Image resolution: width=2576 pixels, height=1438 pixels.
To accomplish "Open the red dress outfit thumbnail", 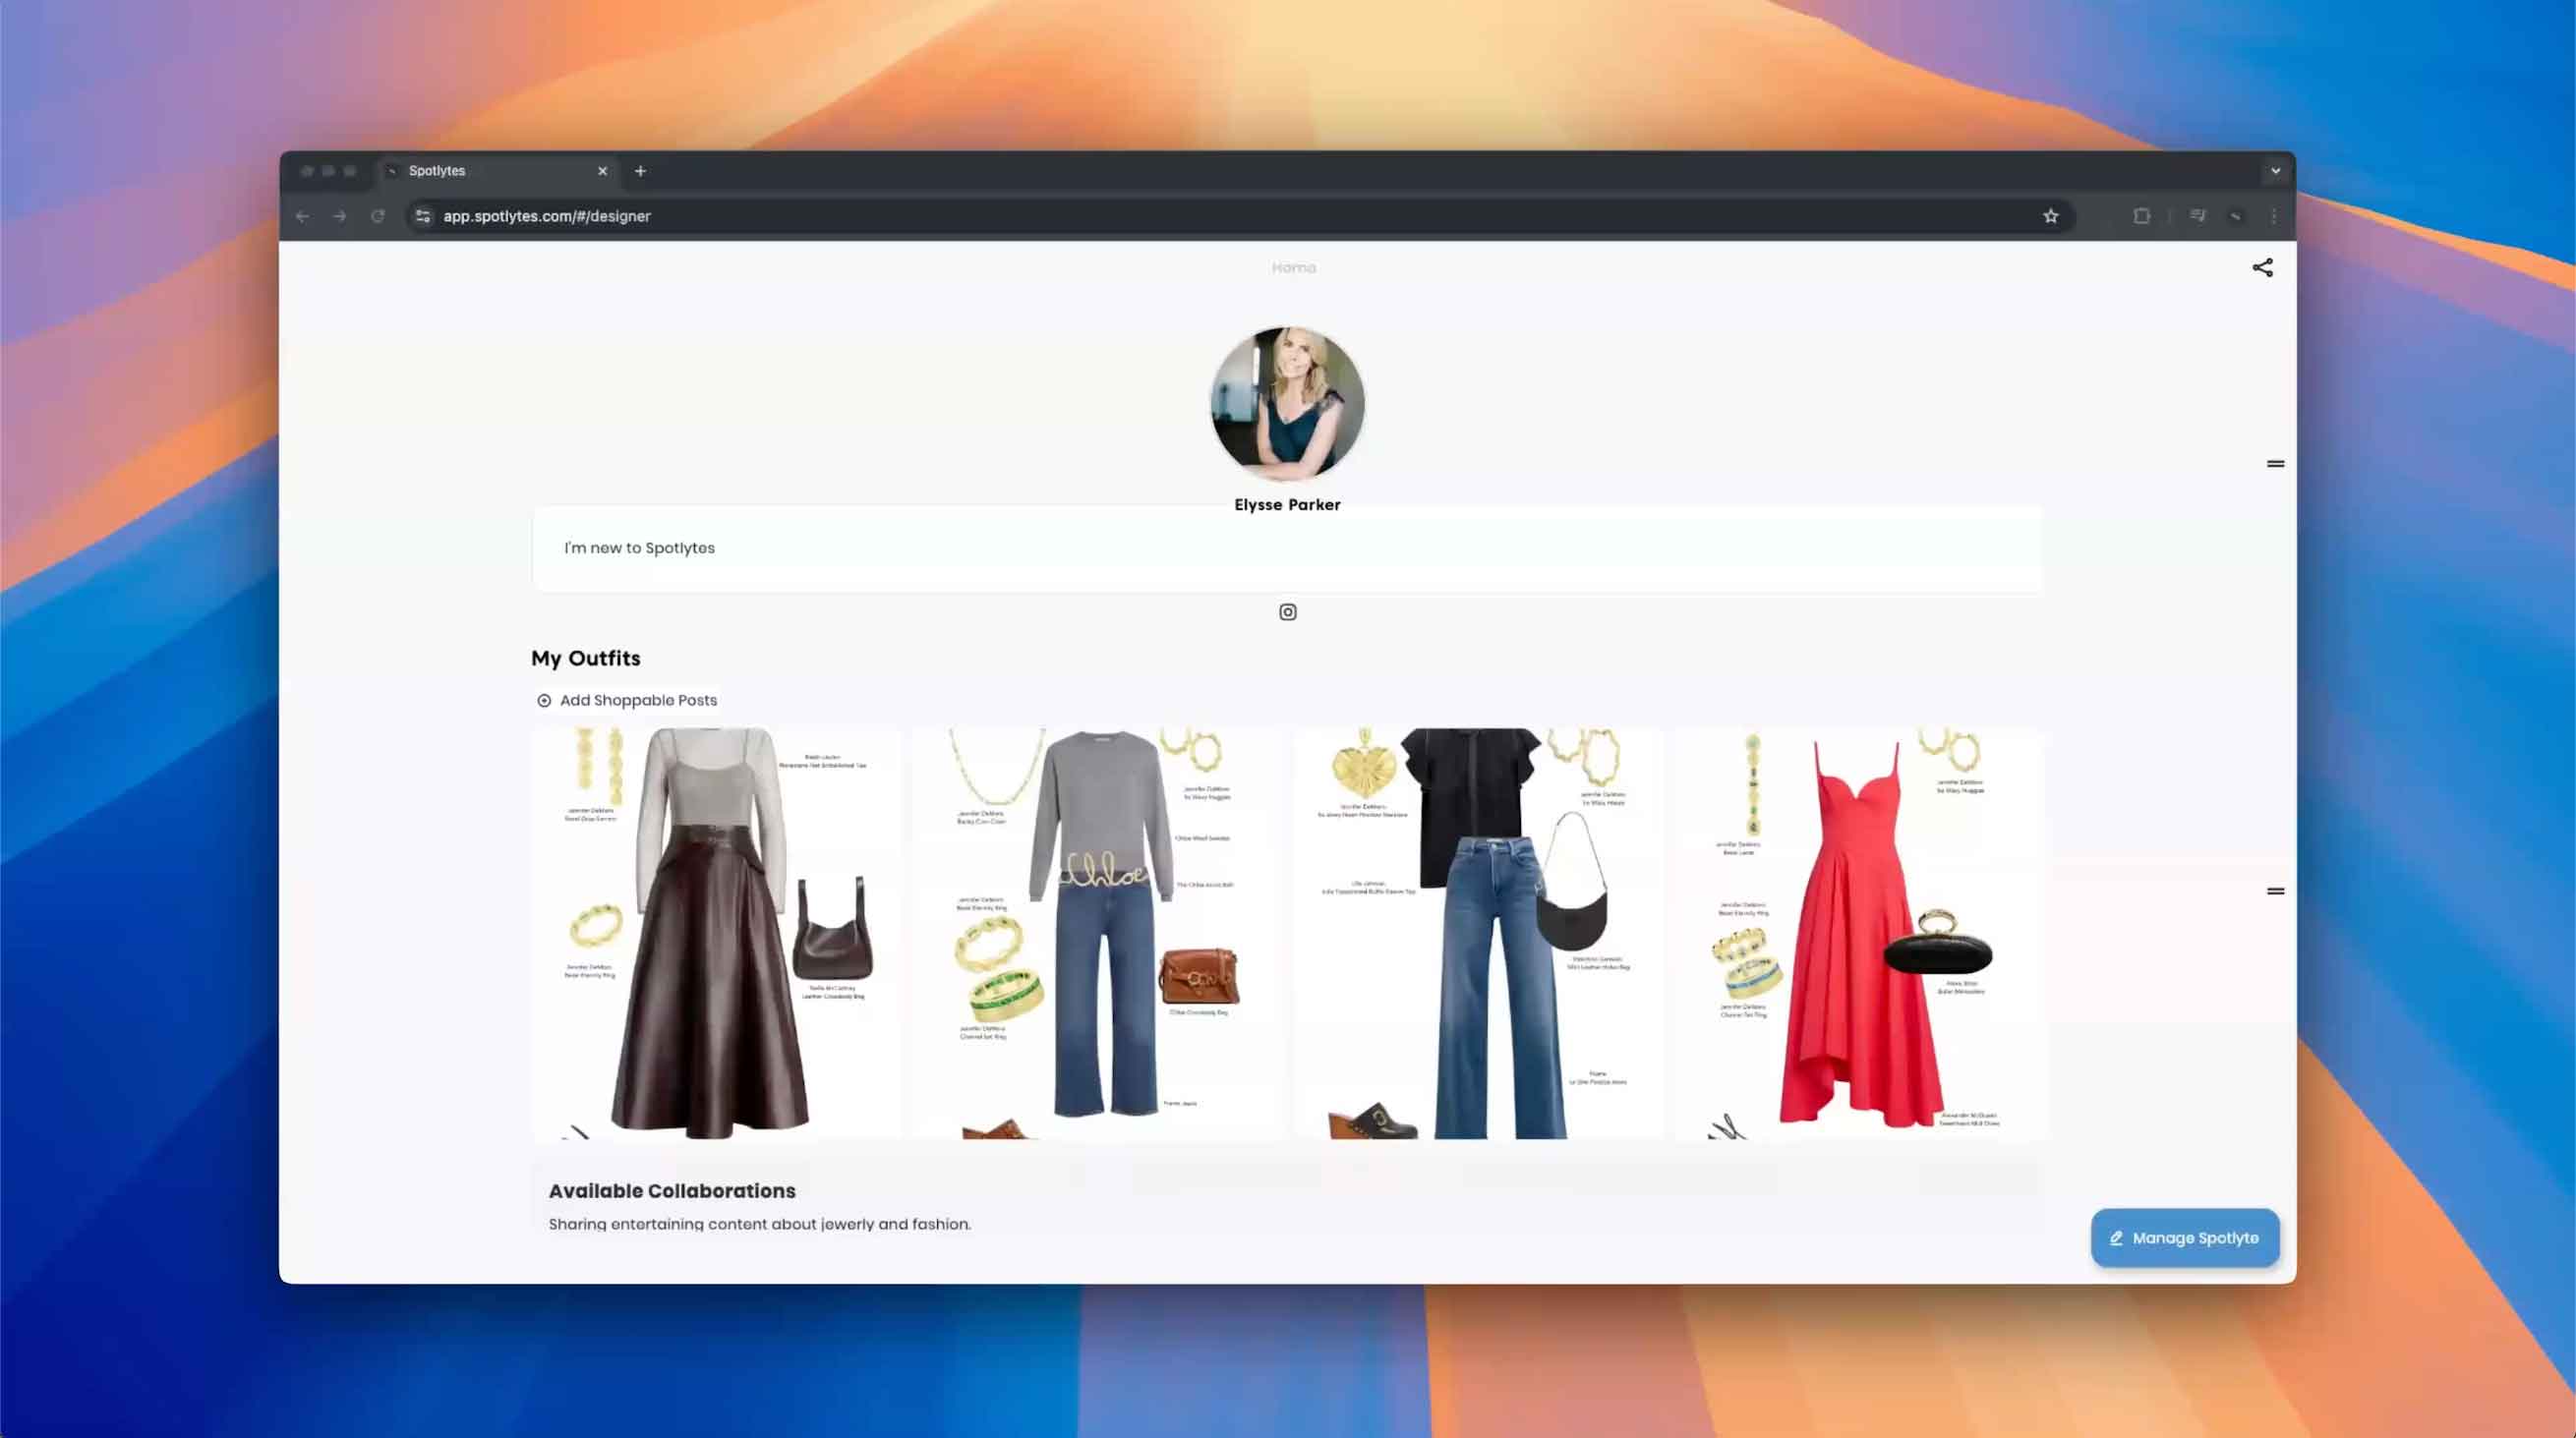I will 1859,933.
